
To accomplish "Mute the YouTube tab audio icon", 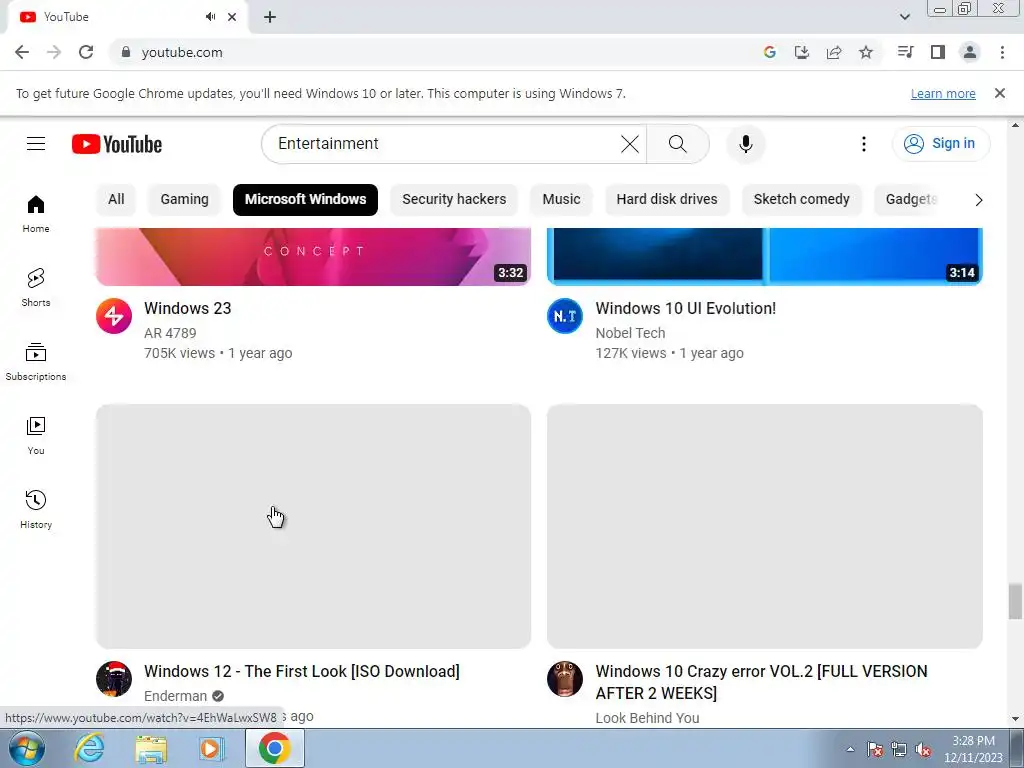I will coord(210,17).
